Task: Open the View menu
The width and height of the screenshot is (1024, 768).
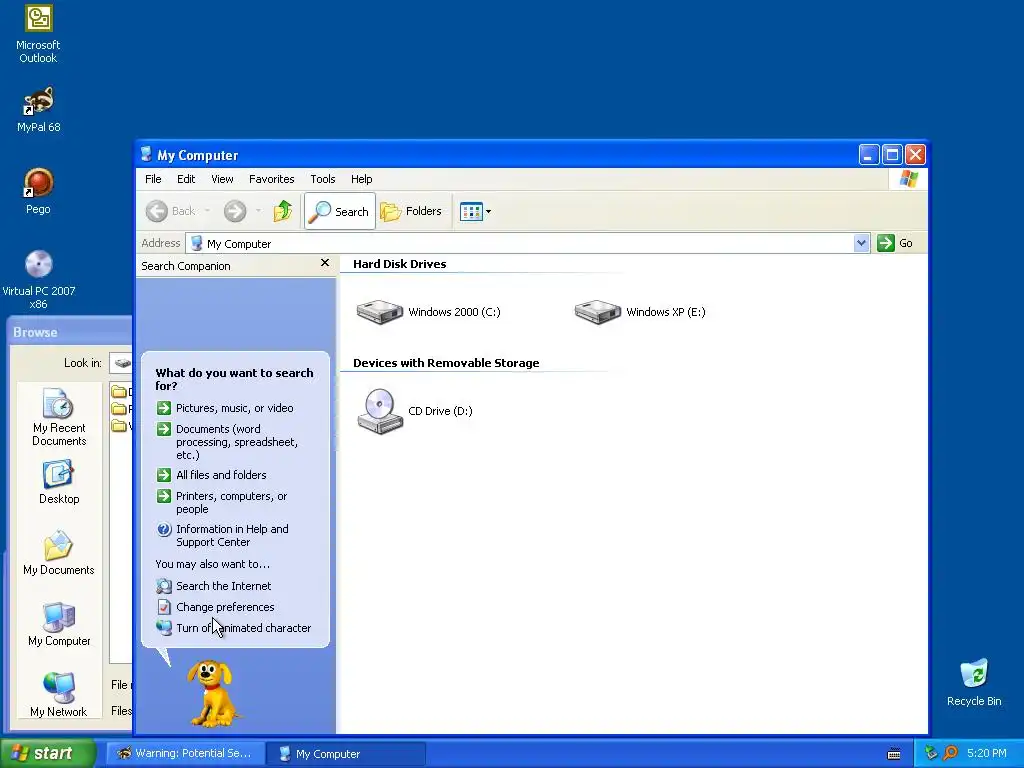Action: coord(222,179)
